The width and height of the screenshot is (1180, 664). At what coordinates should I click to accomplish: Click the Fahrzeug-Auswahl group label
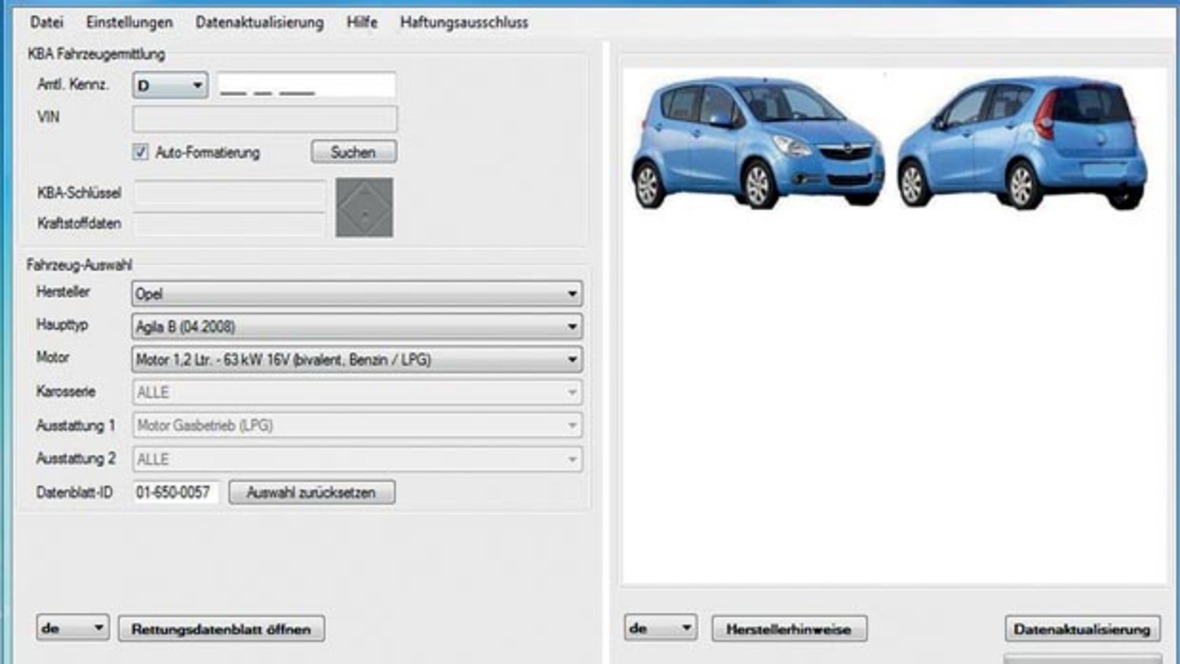[x=79, y=265]
